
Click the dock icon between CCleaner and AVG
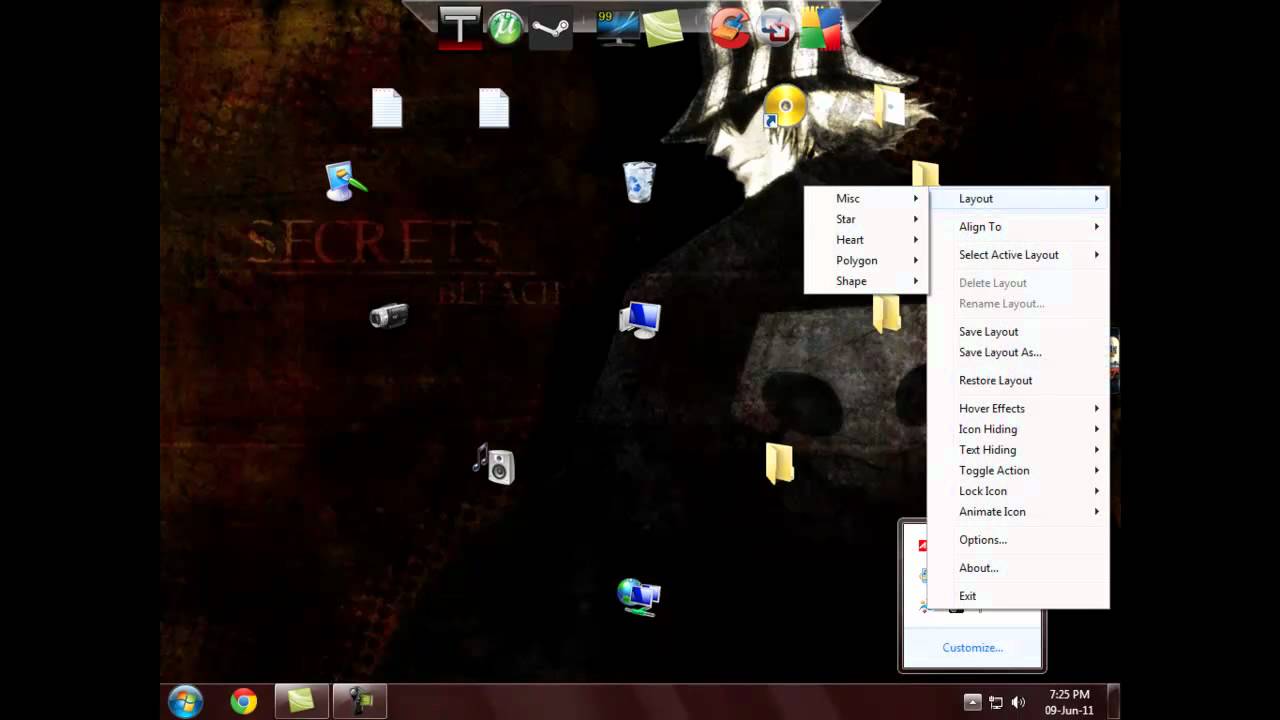pos(776,27)
